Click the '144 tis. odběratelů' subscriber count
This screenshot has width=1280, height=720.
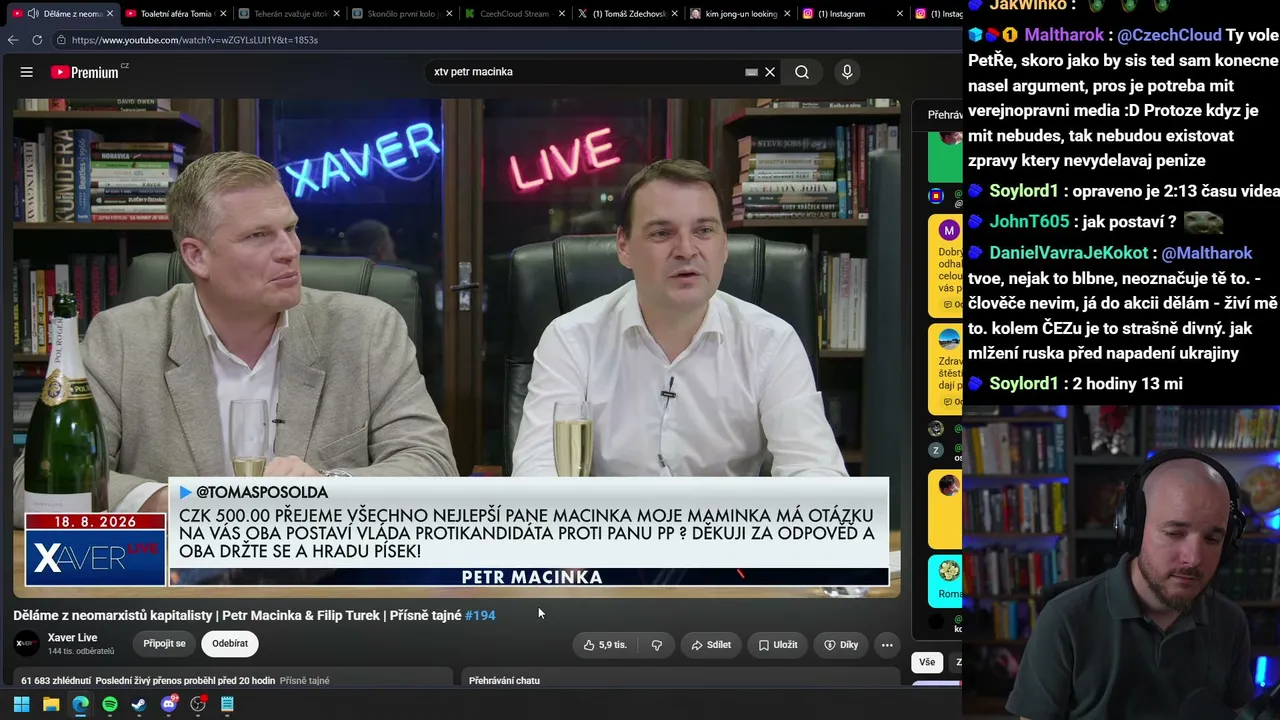(x=81, y=651)
